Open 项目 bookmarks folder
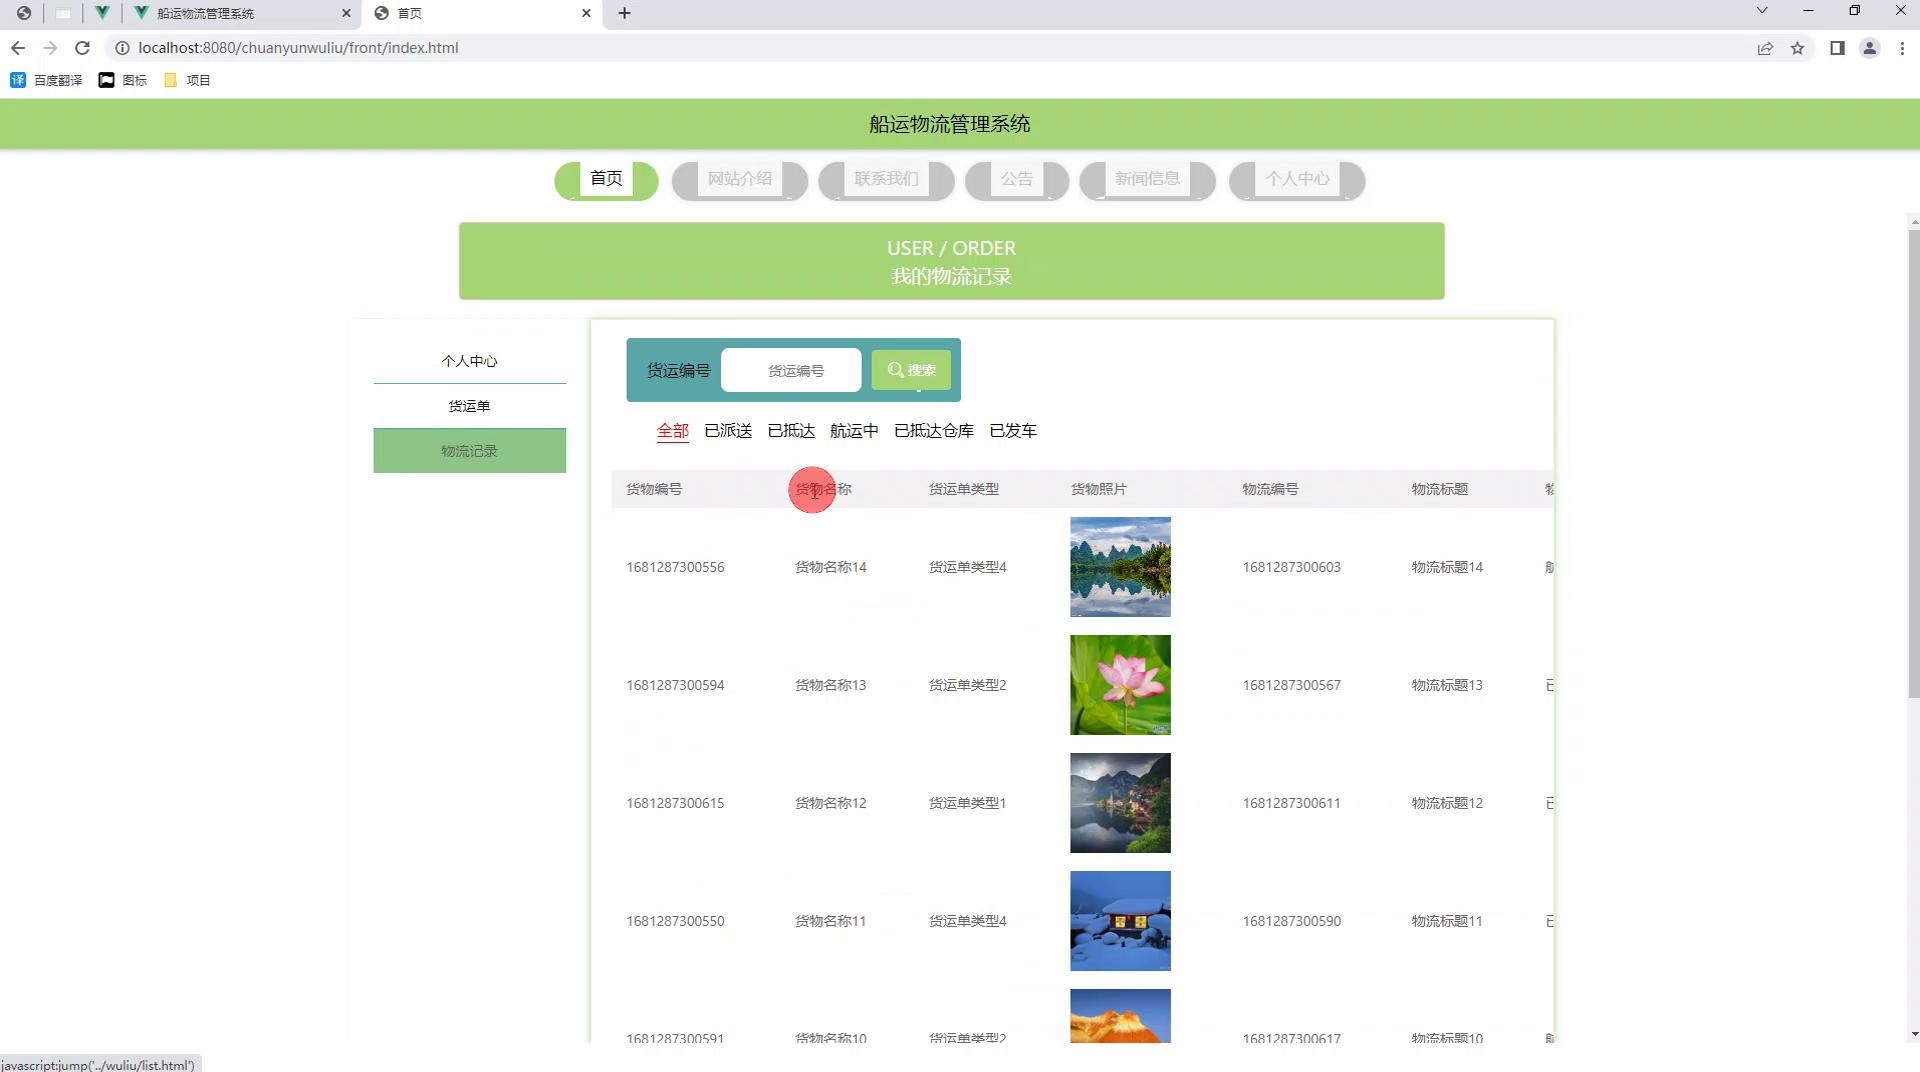The image size is (1920, 1072). 187,80
